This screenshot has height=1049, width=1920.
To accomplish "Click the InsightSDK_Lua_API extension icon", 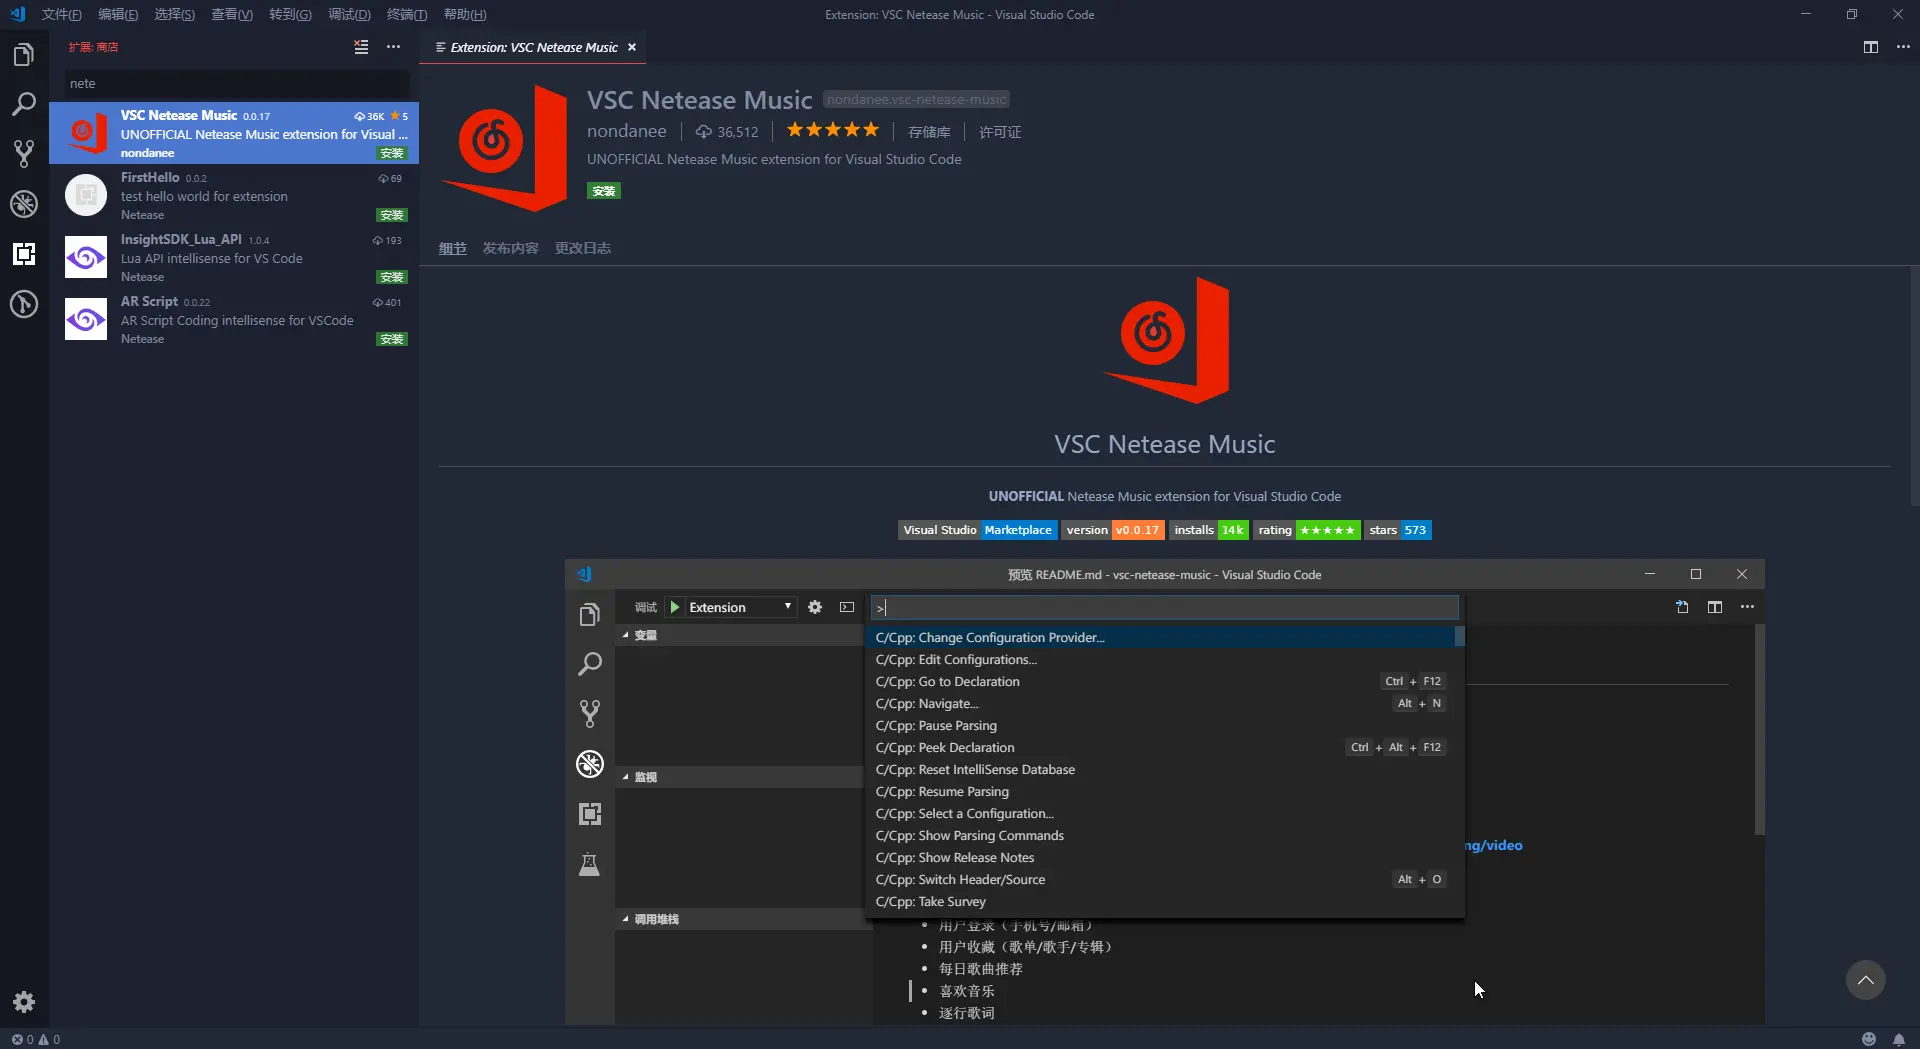I will click(86, 257).
